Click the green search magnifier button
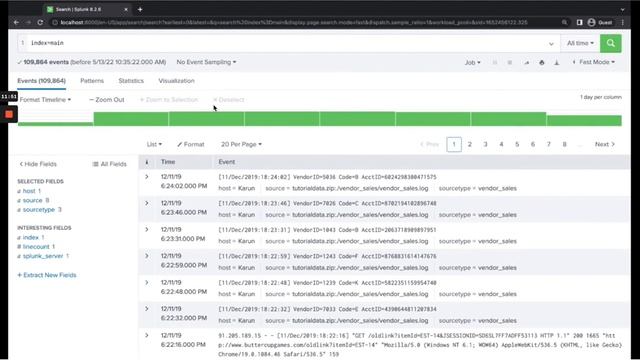This screenshot has height=360, width=640. pos(611,43)
